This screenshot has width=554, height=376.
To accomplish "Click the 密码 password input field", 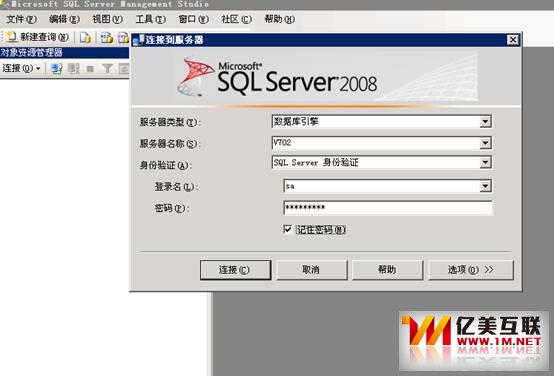I will point(388,208).
